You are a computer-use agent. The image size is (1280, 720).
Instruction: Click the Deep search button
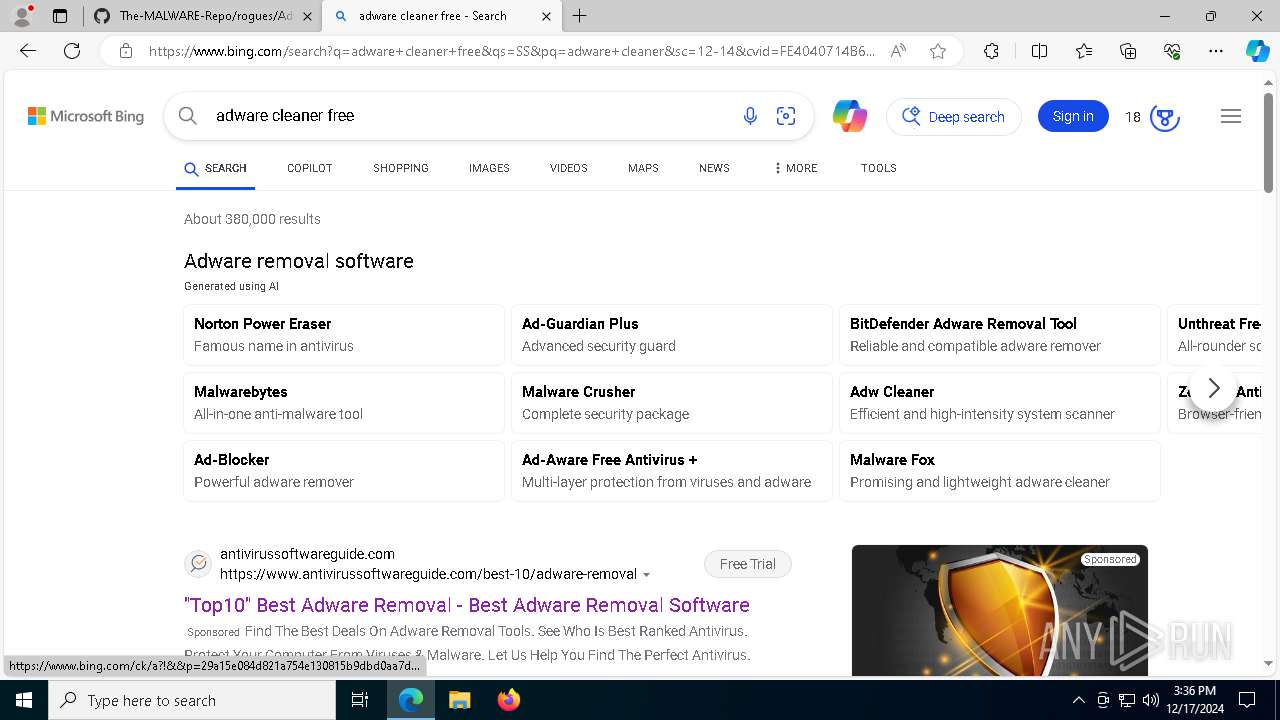[954, 117]
